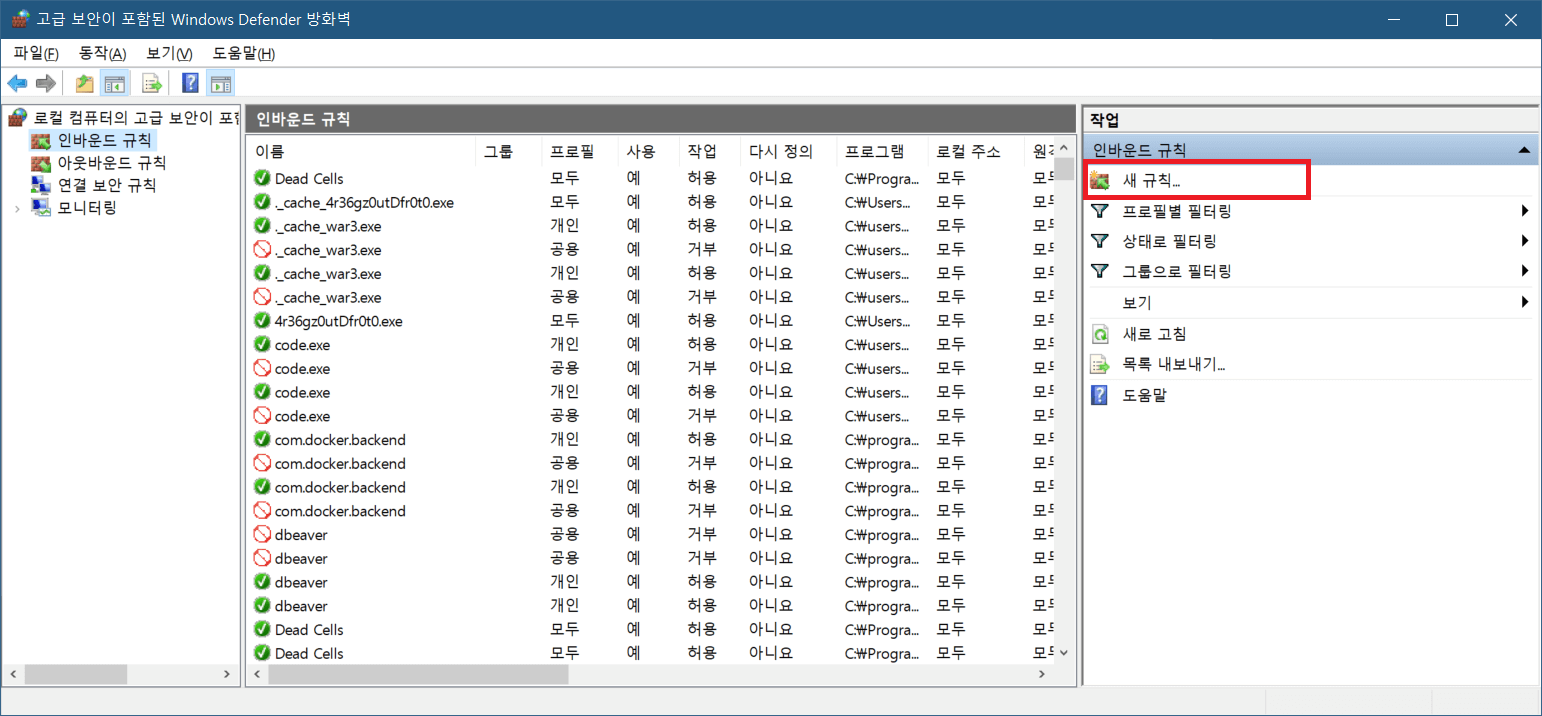Image resolution: width=1542 pixels, height=716 pixels.
Task: Click the 새로 고침 refresh action
Action: click(1154, 334)
